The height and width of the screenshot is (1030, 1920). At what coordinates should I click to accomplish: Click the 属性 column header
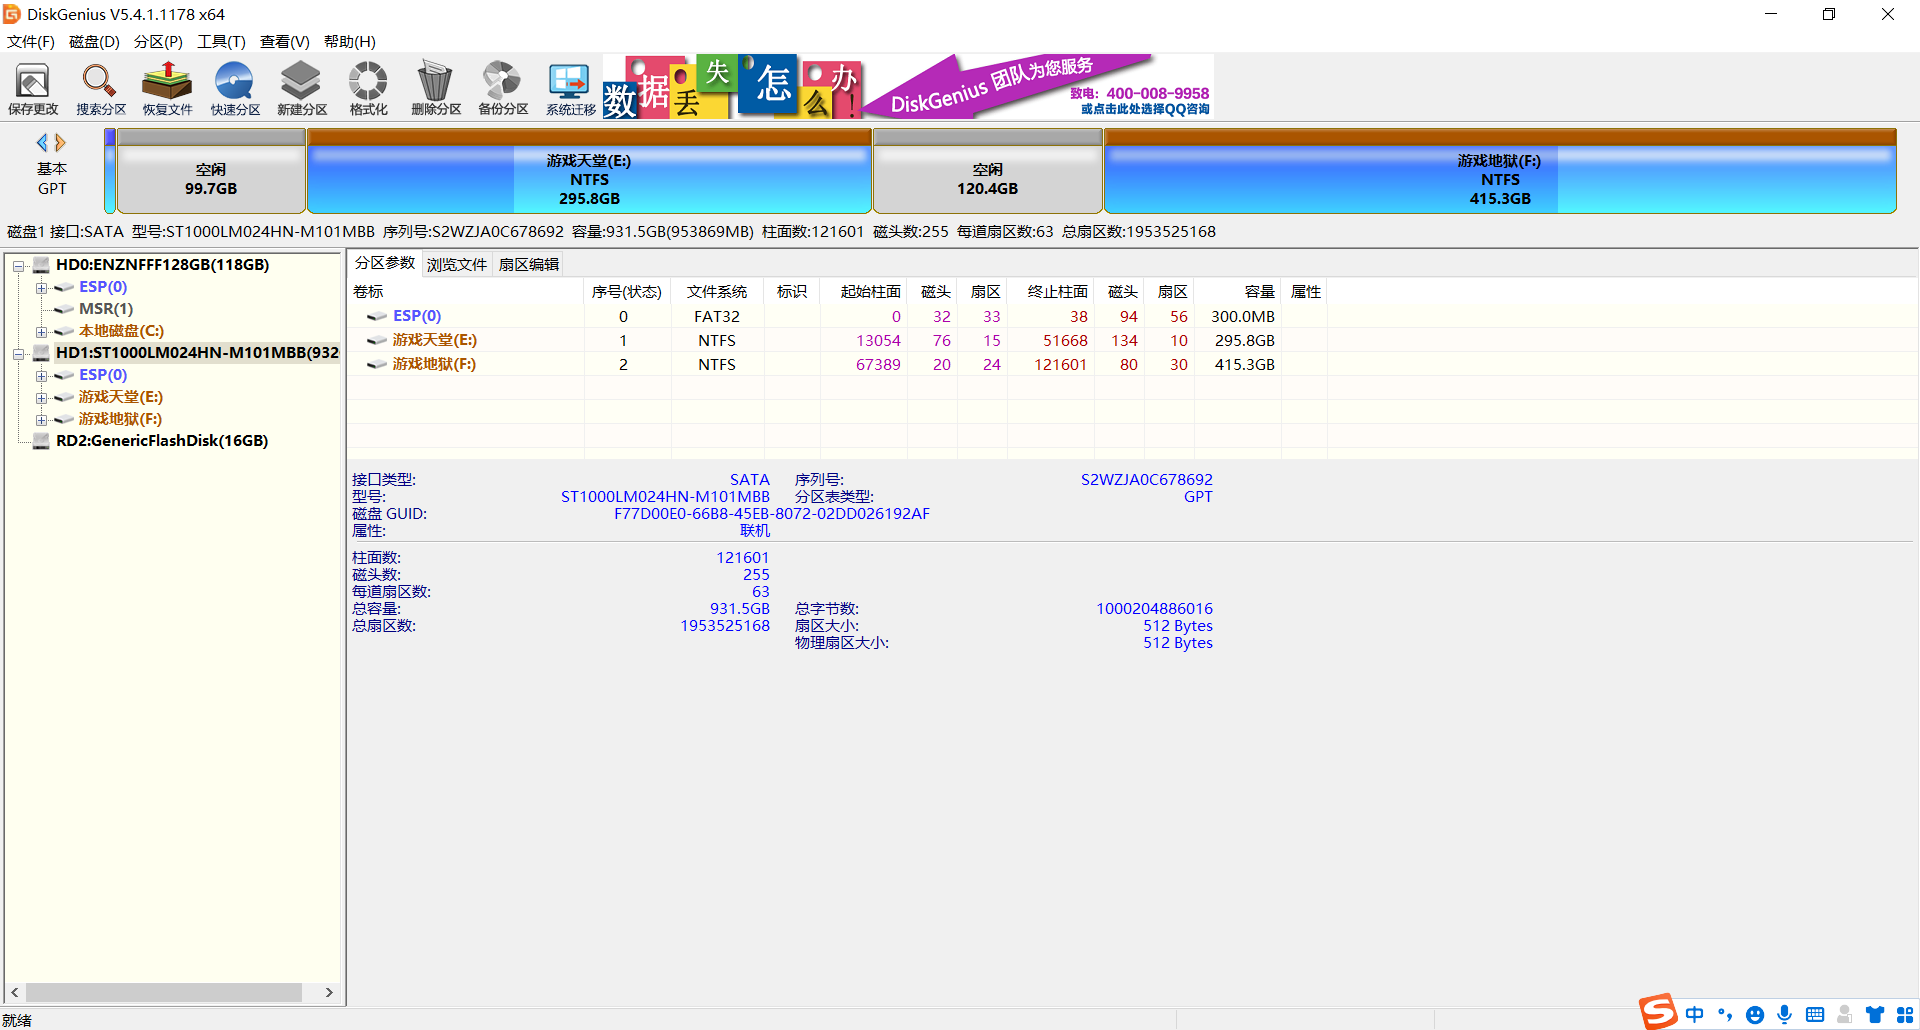coord(1306,292)
